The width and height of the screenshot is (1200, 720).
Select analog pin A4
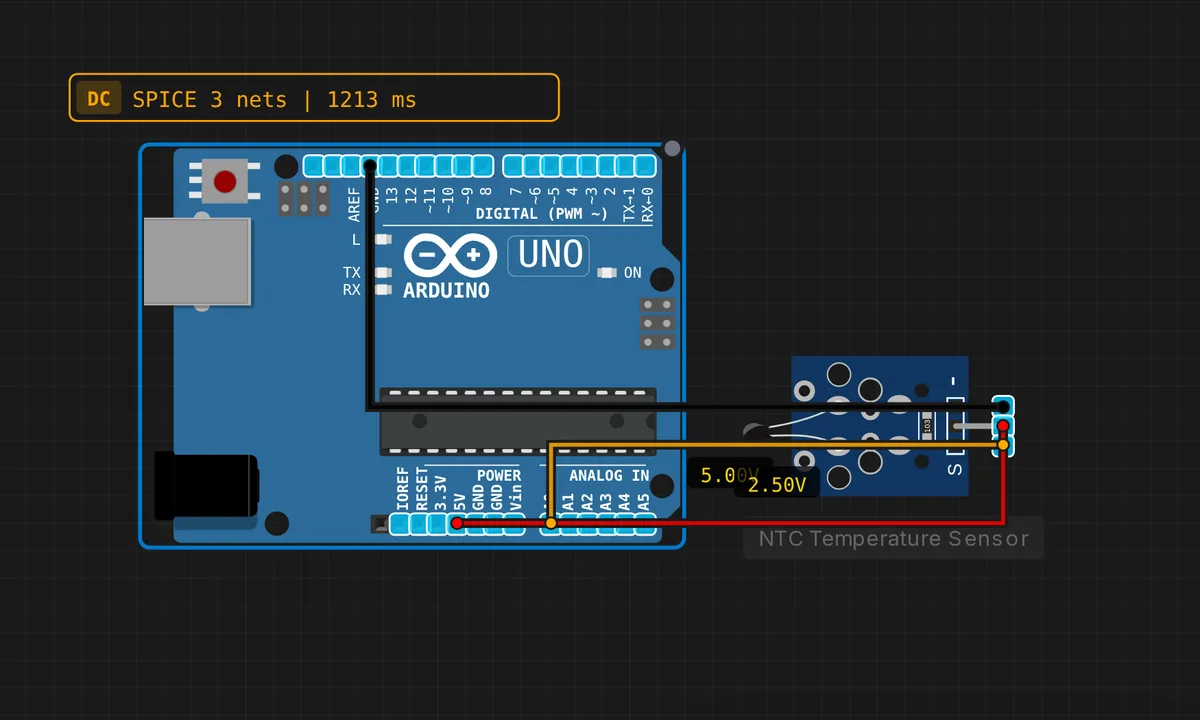pos(627,524)
